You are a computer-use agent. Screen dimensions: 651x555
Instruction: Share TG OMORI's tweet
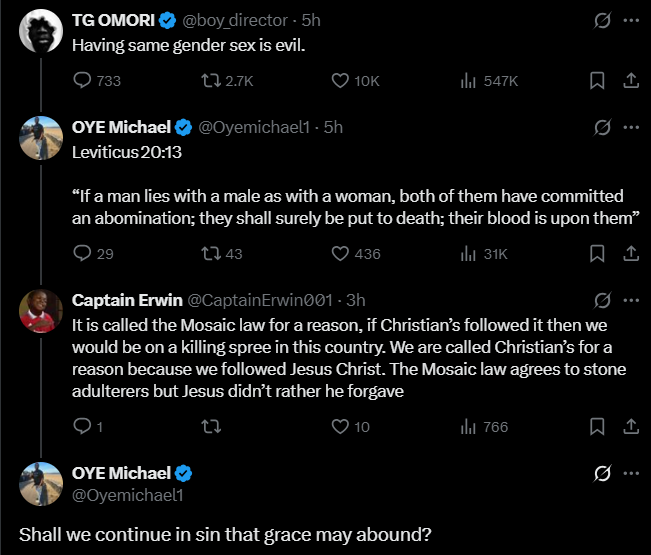pyautogui.click(x=631, y=81)
